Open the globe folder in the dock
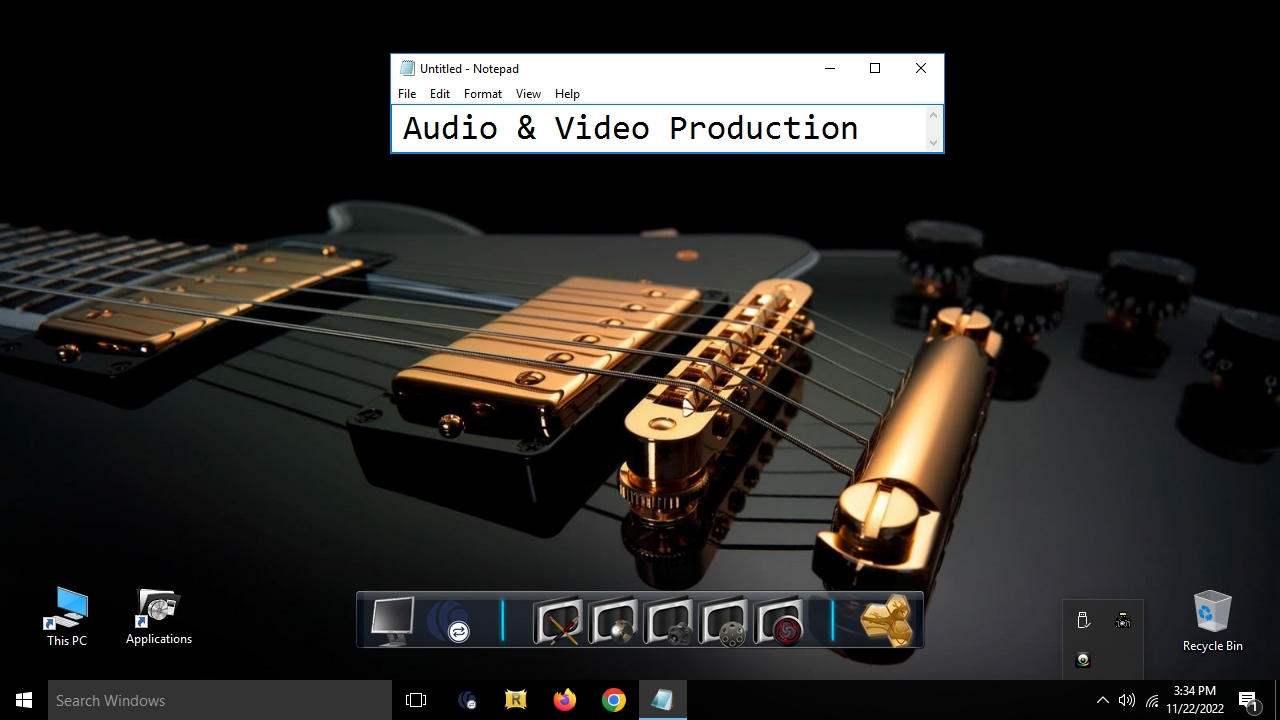1280x720 pixels. click(613, 621)
